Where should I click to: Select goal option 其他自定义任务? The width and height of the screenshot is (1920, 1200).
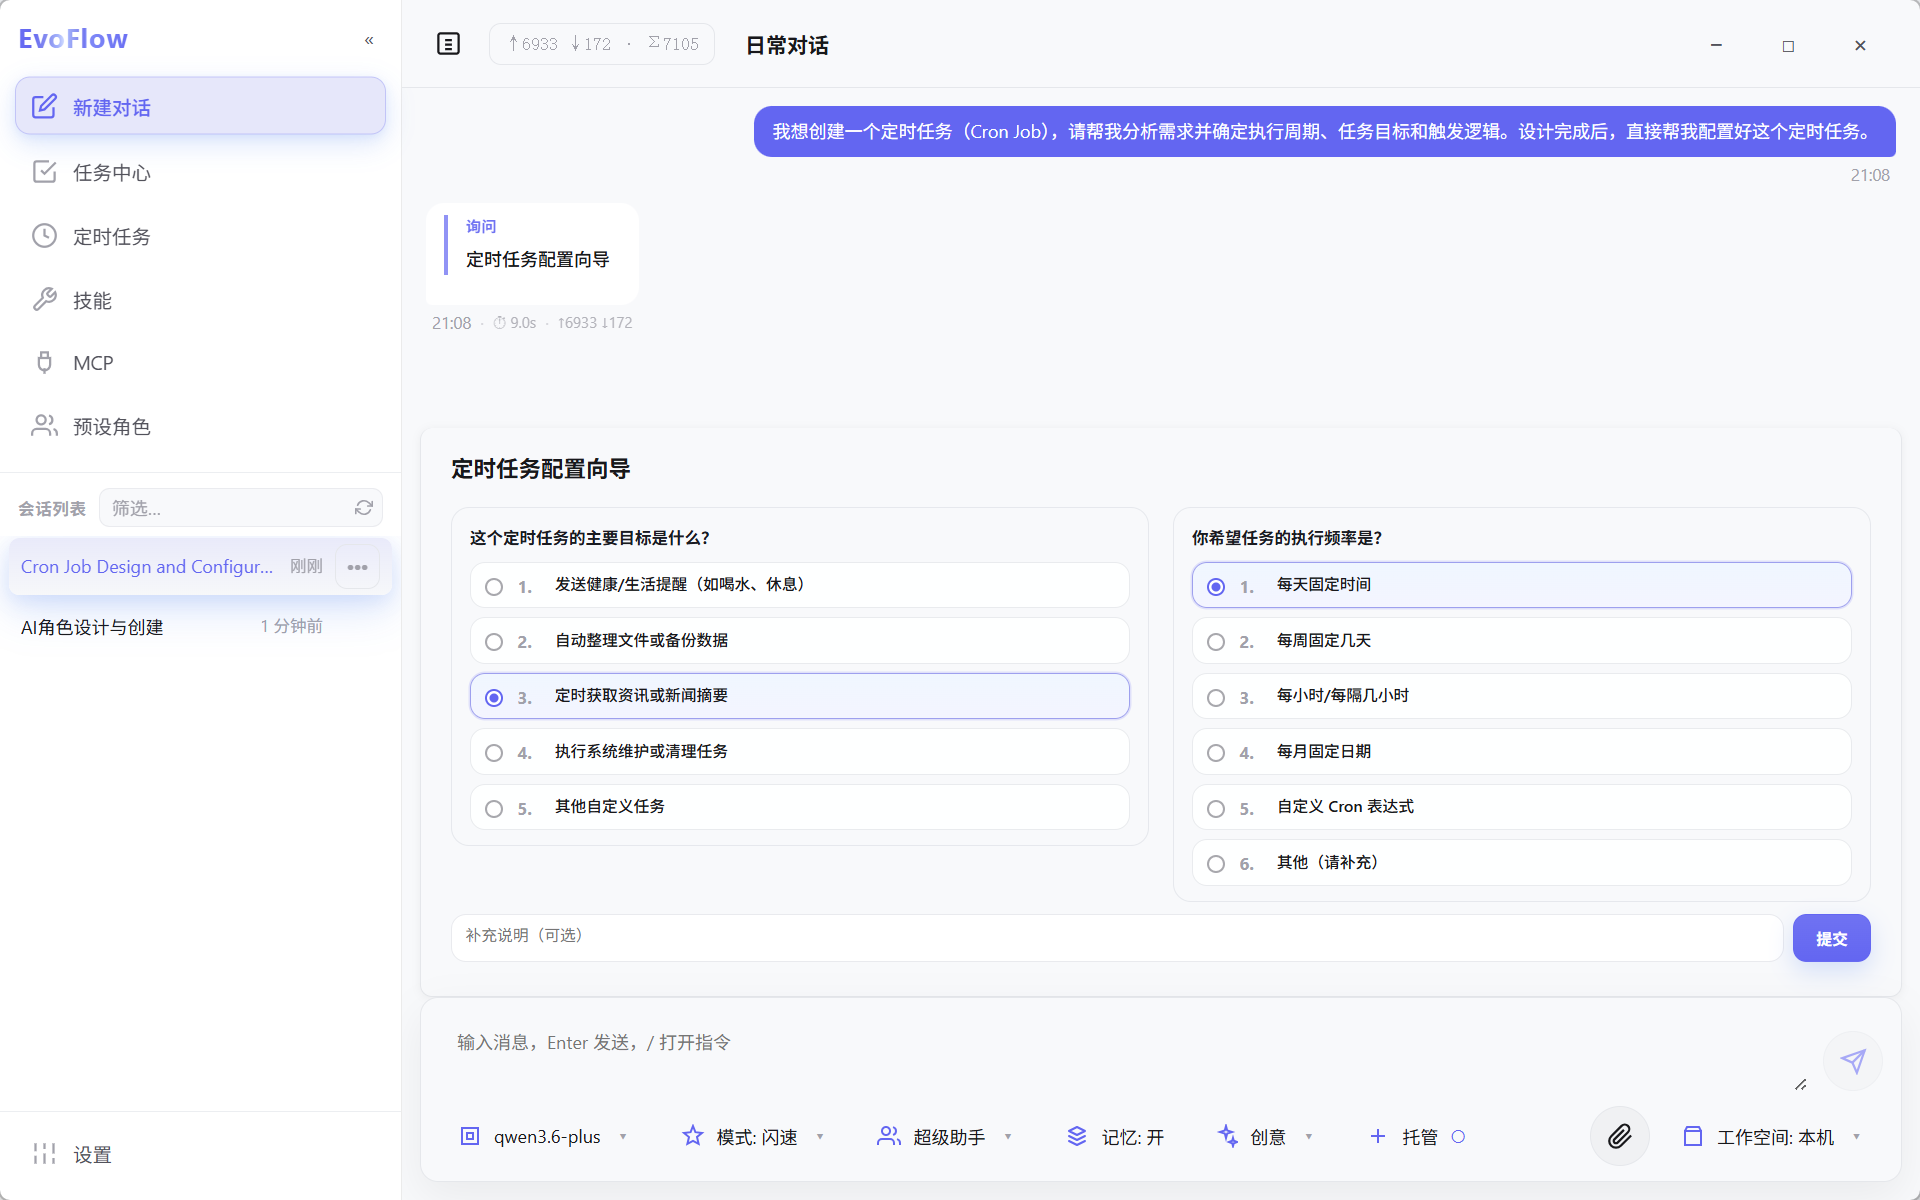(800, 807)
